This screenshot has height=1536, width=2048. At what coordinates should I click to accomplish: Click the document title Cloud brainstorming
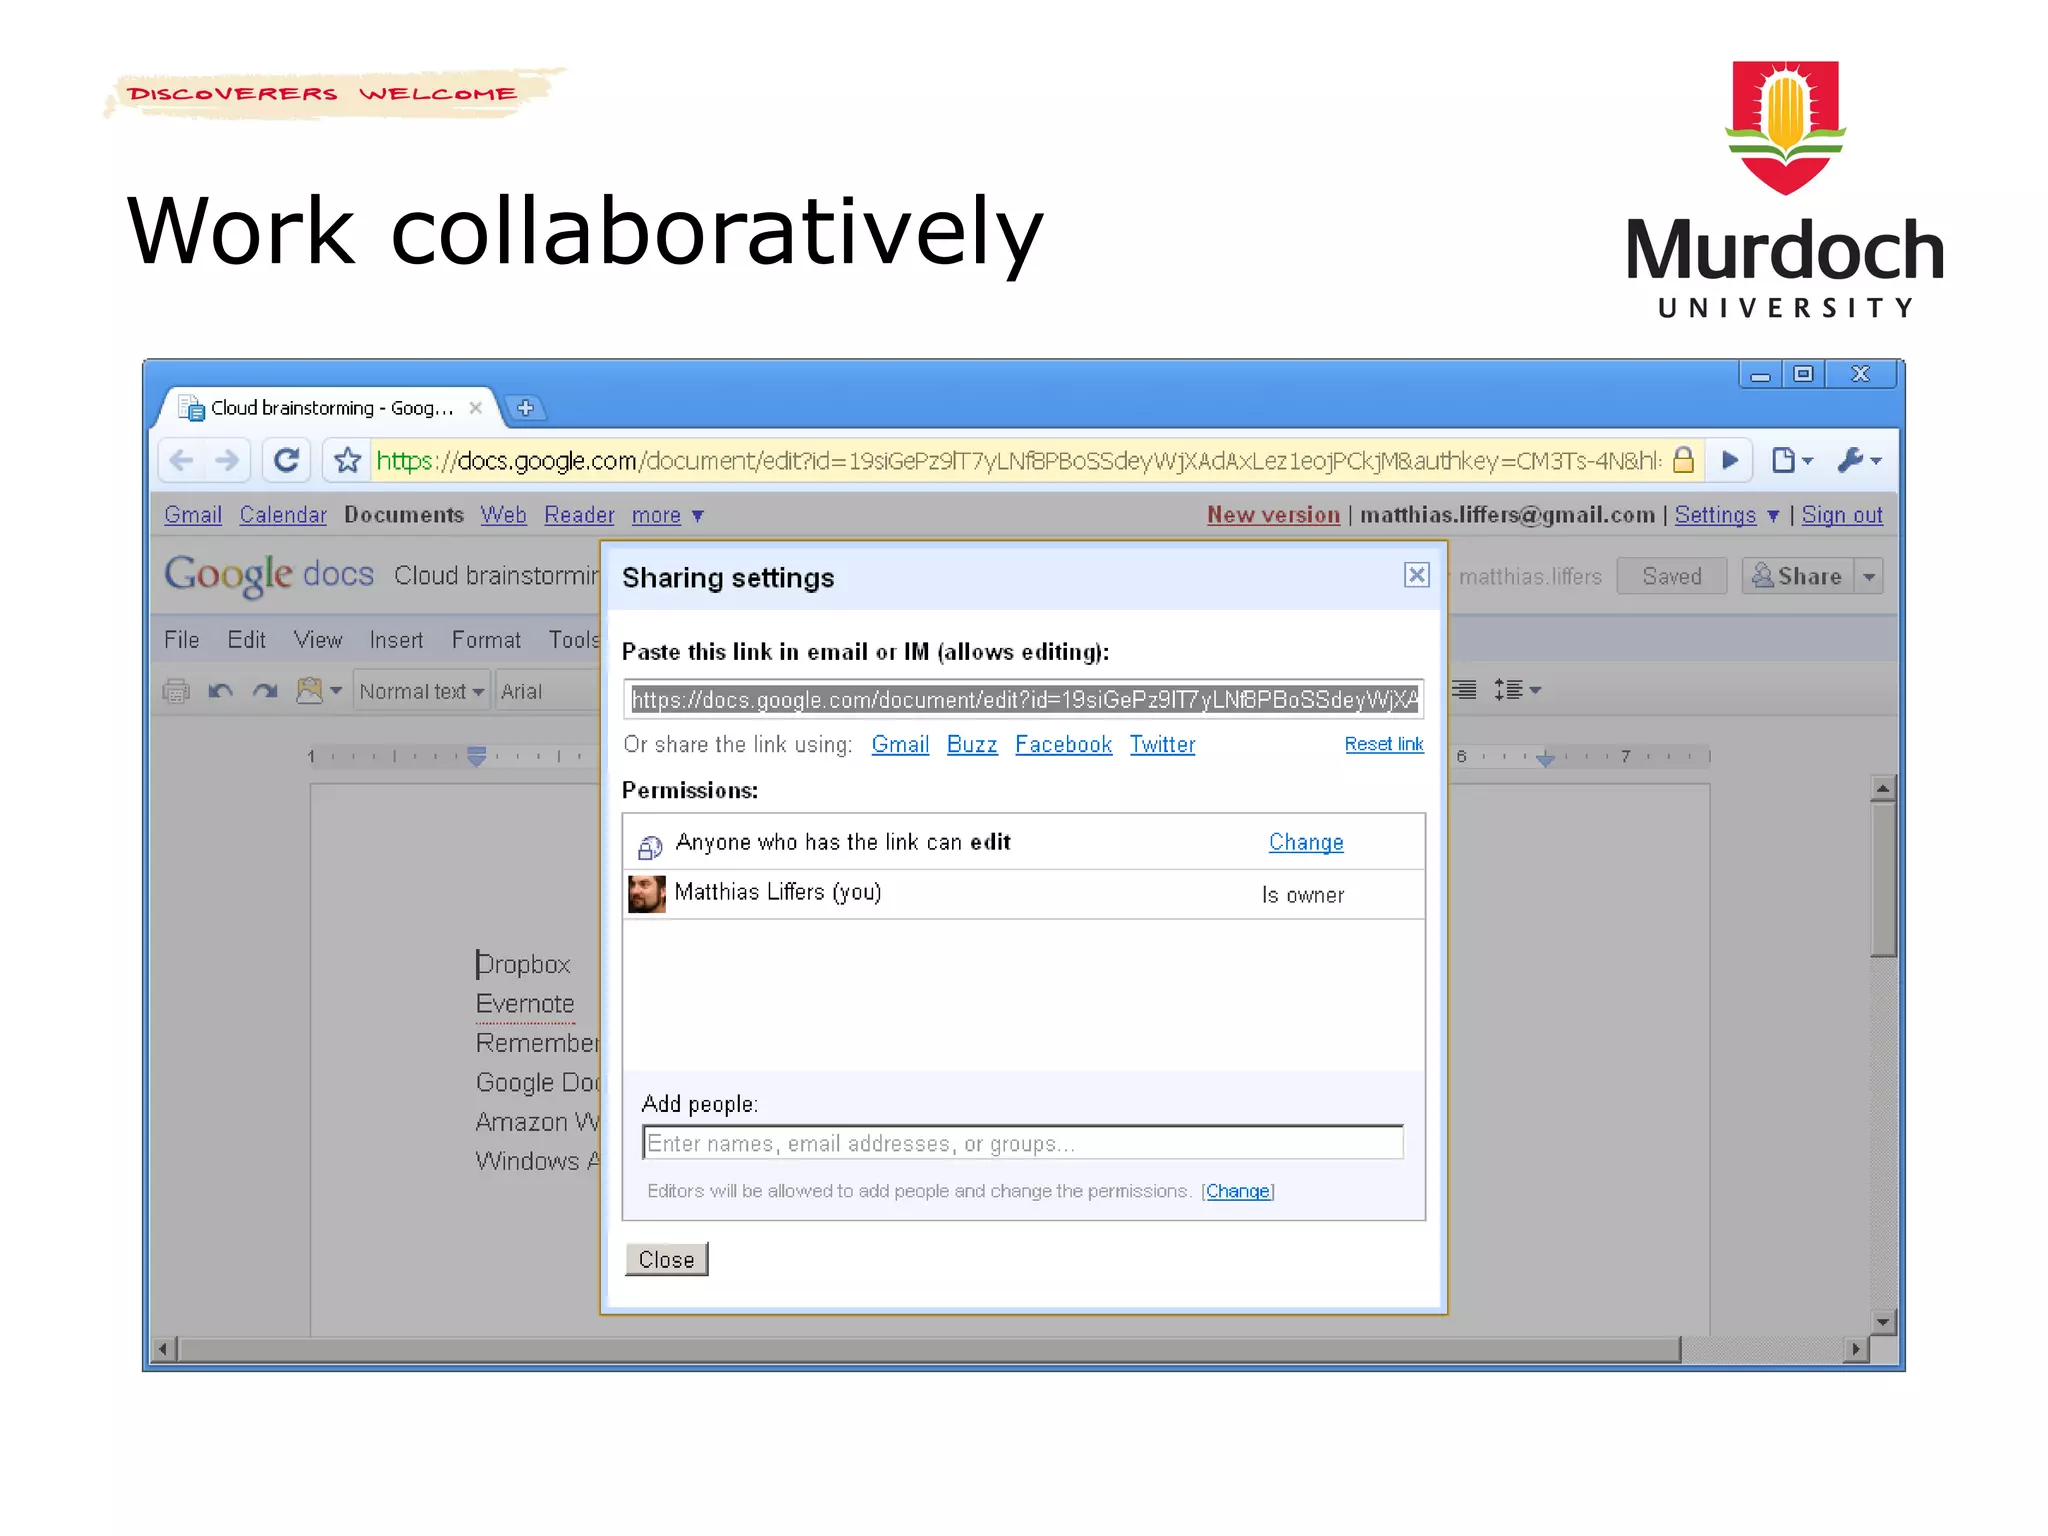coord(496,576)
